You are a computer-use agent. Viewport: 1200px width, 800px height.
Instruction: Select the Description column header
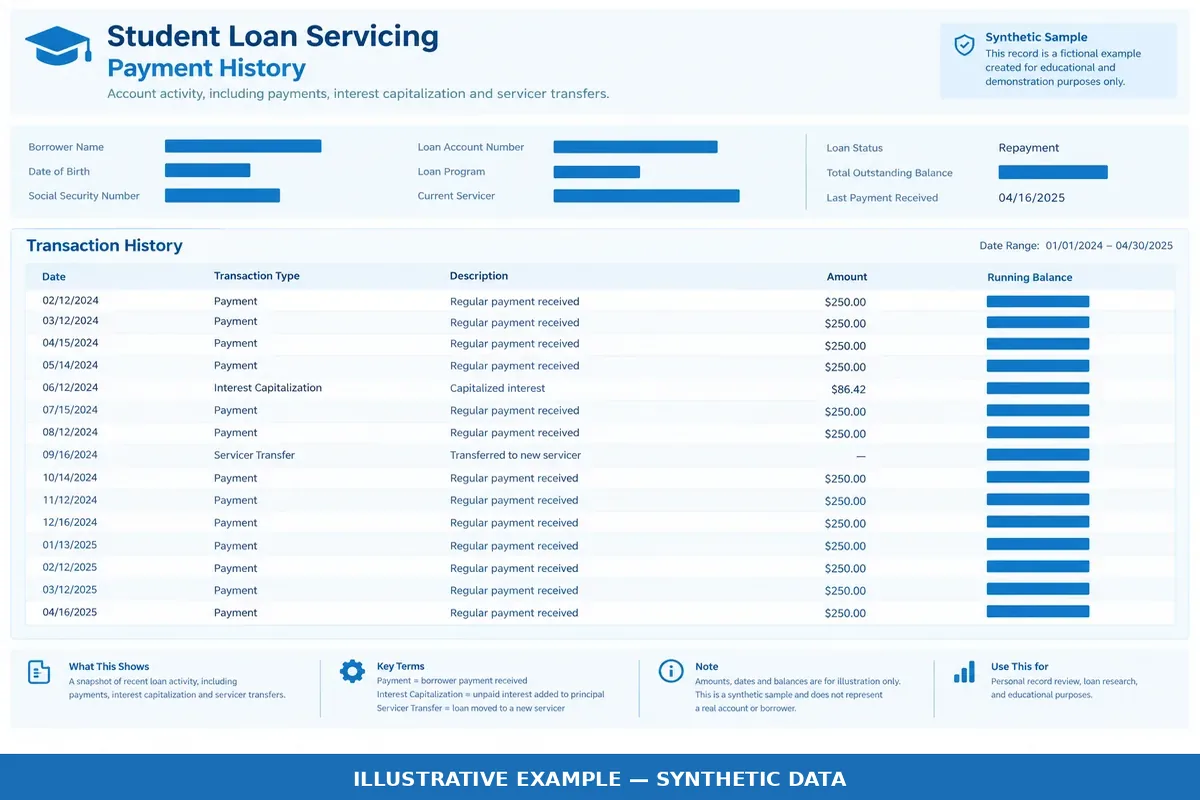point(479,276)
